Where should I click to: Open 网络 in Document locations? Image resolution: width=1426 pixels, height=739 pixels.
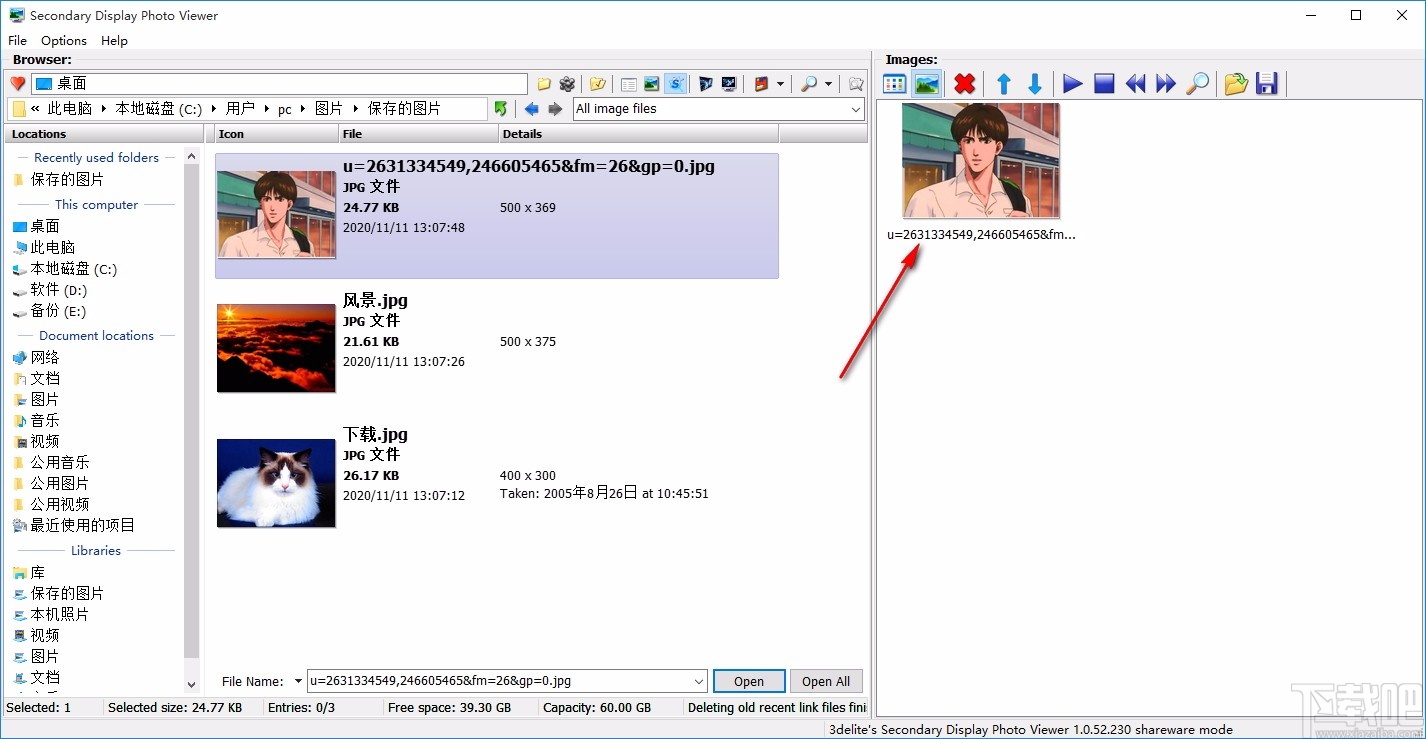[45, 357]
